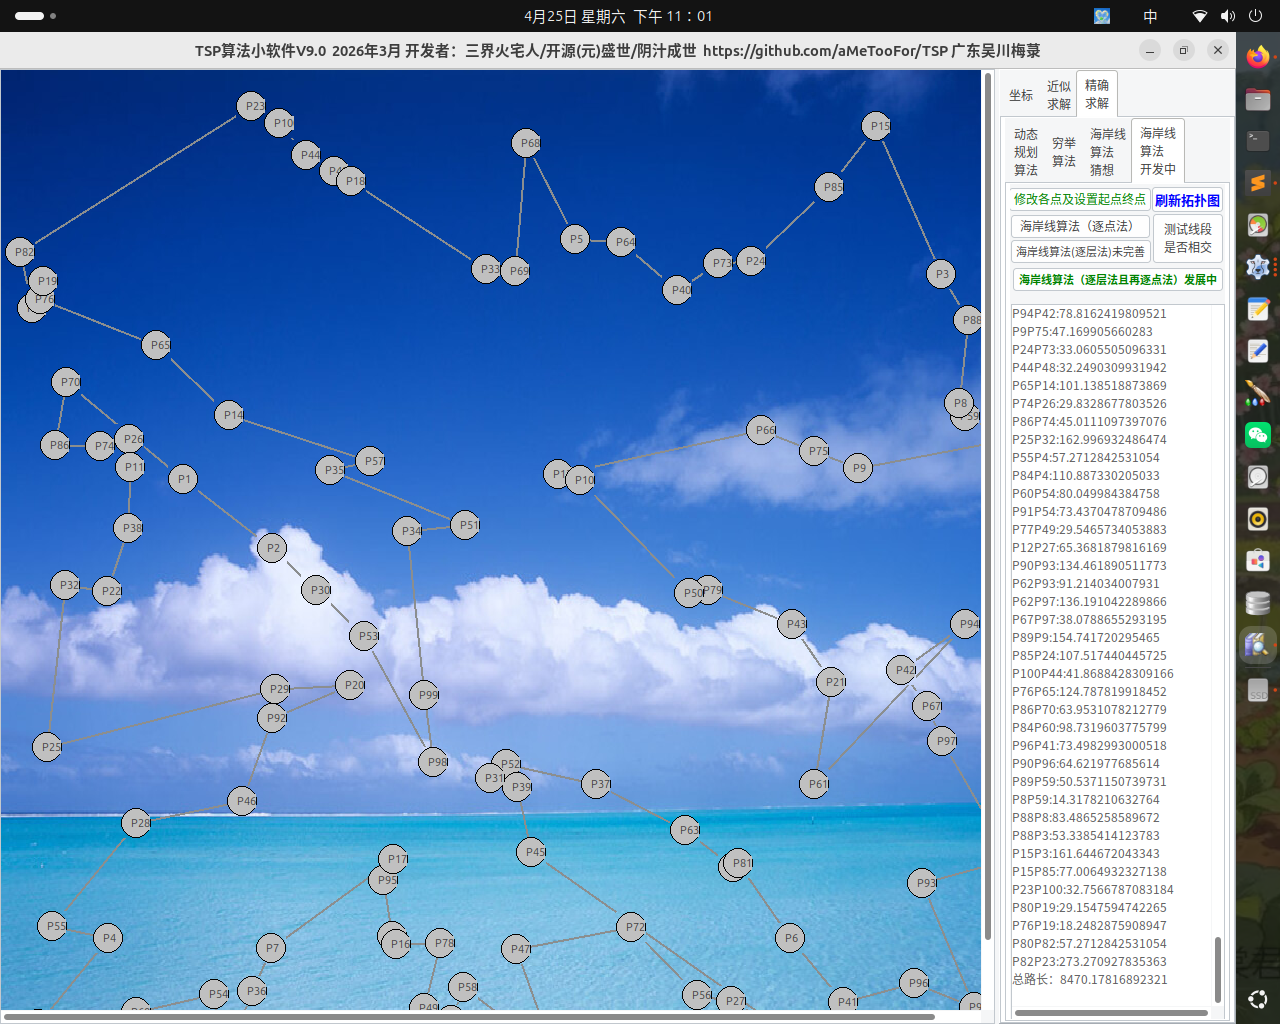Click 修改各点及设置起点终点 button
The height and width of the screenshot is (1024, 1280).
1080,199
